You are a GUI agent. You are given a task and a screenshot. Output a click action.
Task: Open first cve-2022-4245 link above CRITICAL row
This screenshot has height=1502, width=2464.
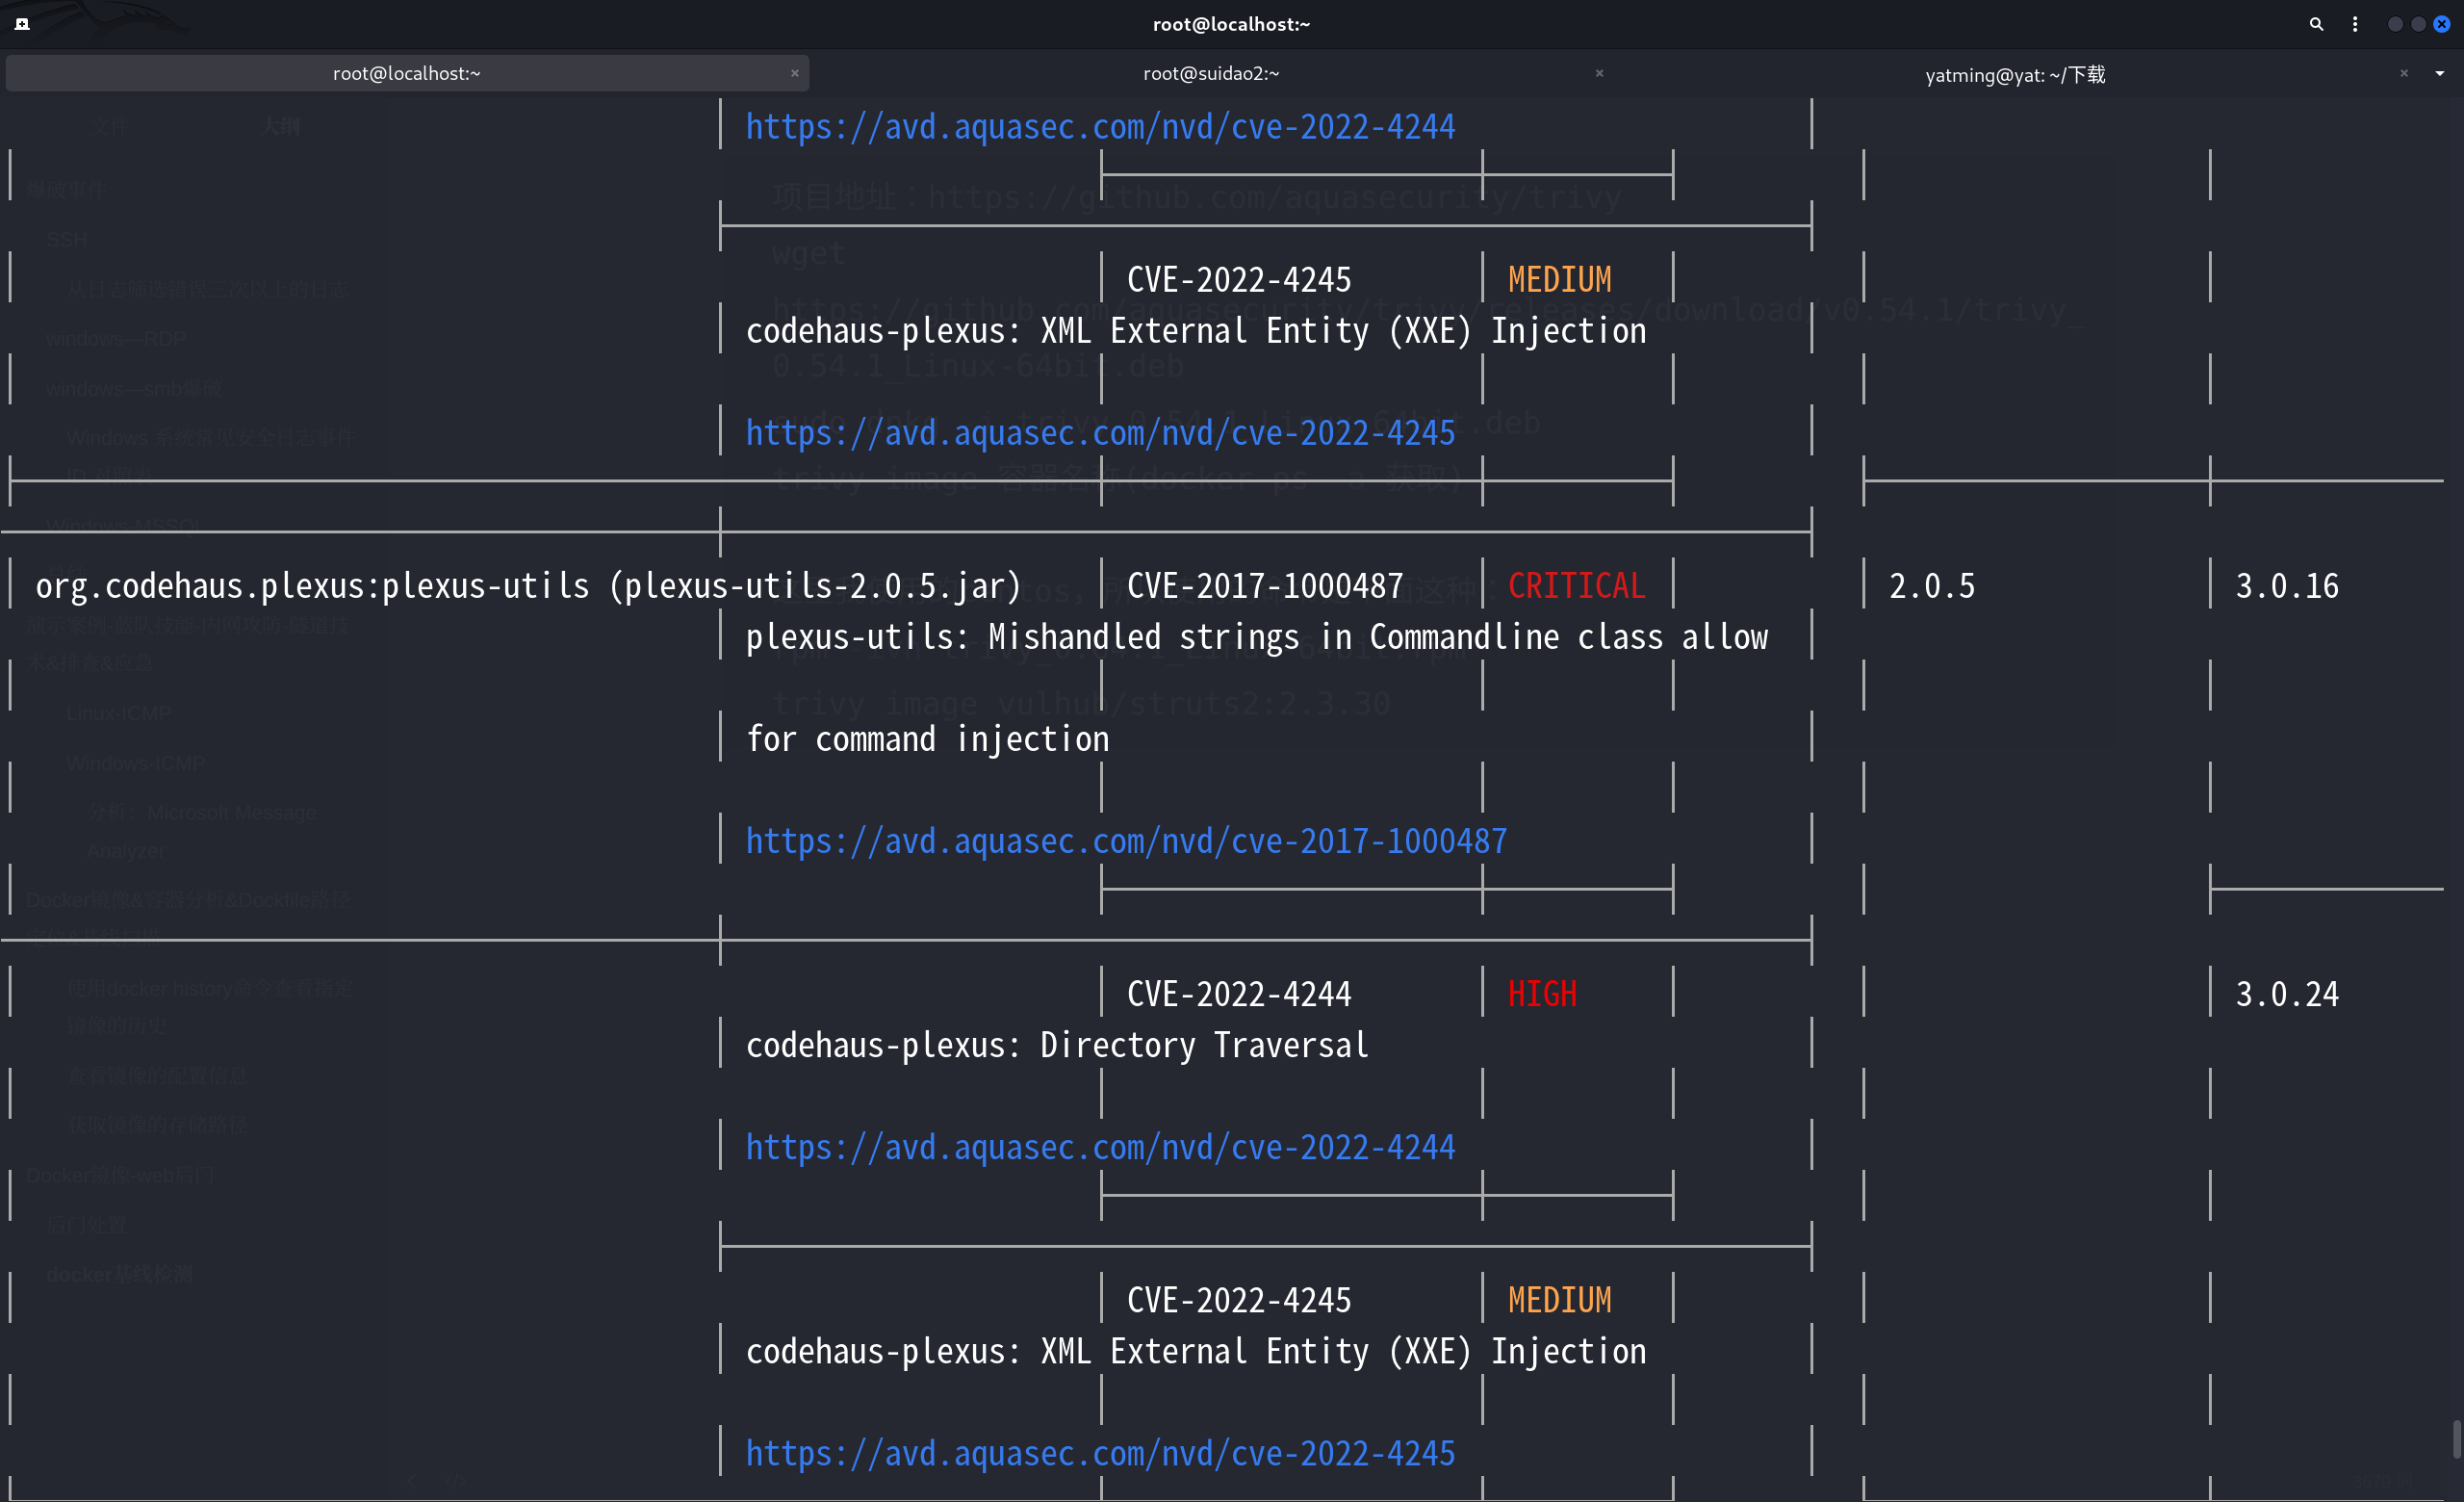point(1100,433)
